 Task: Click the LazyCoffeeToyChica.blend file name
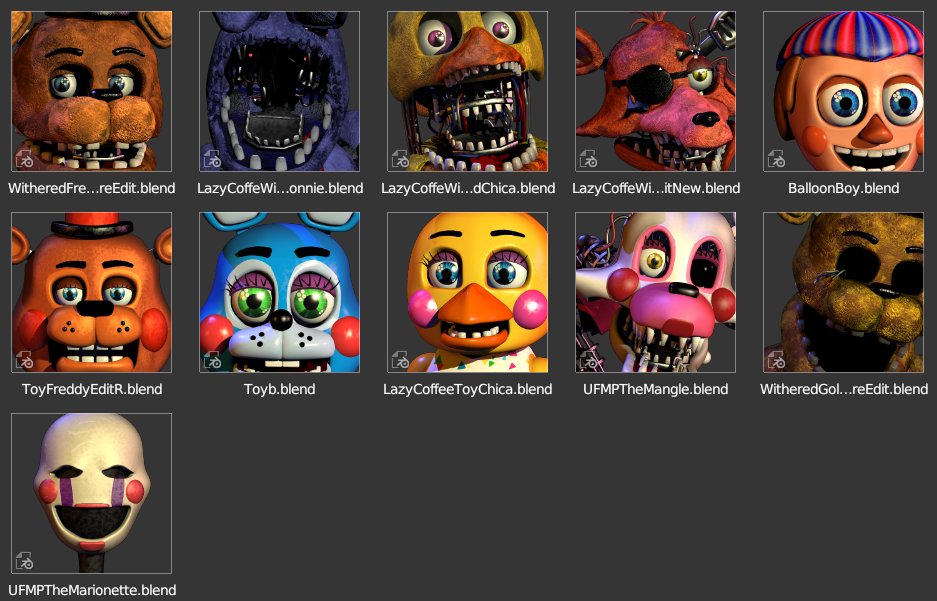[467, 390]
